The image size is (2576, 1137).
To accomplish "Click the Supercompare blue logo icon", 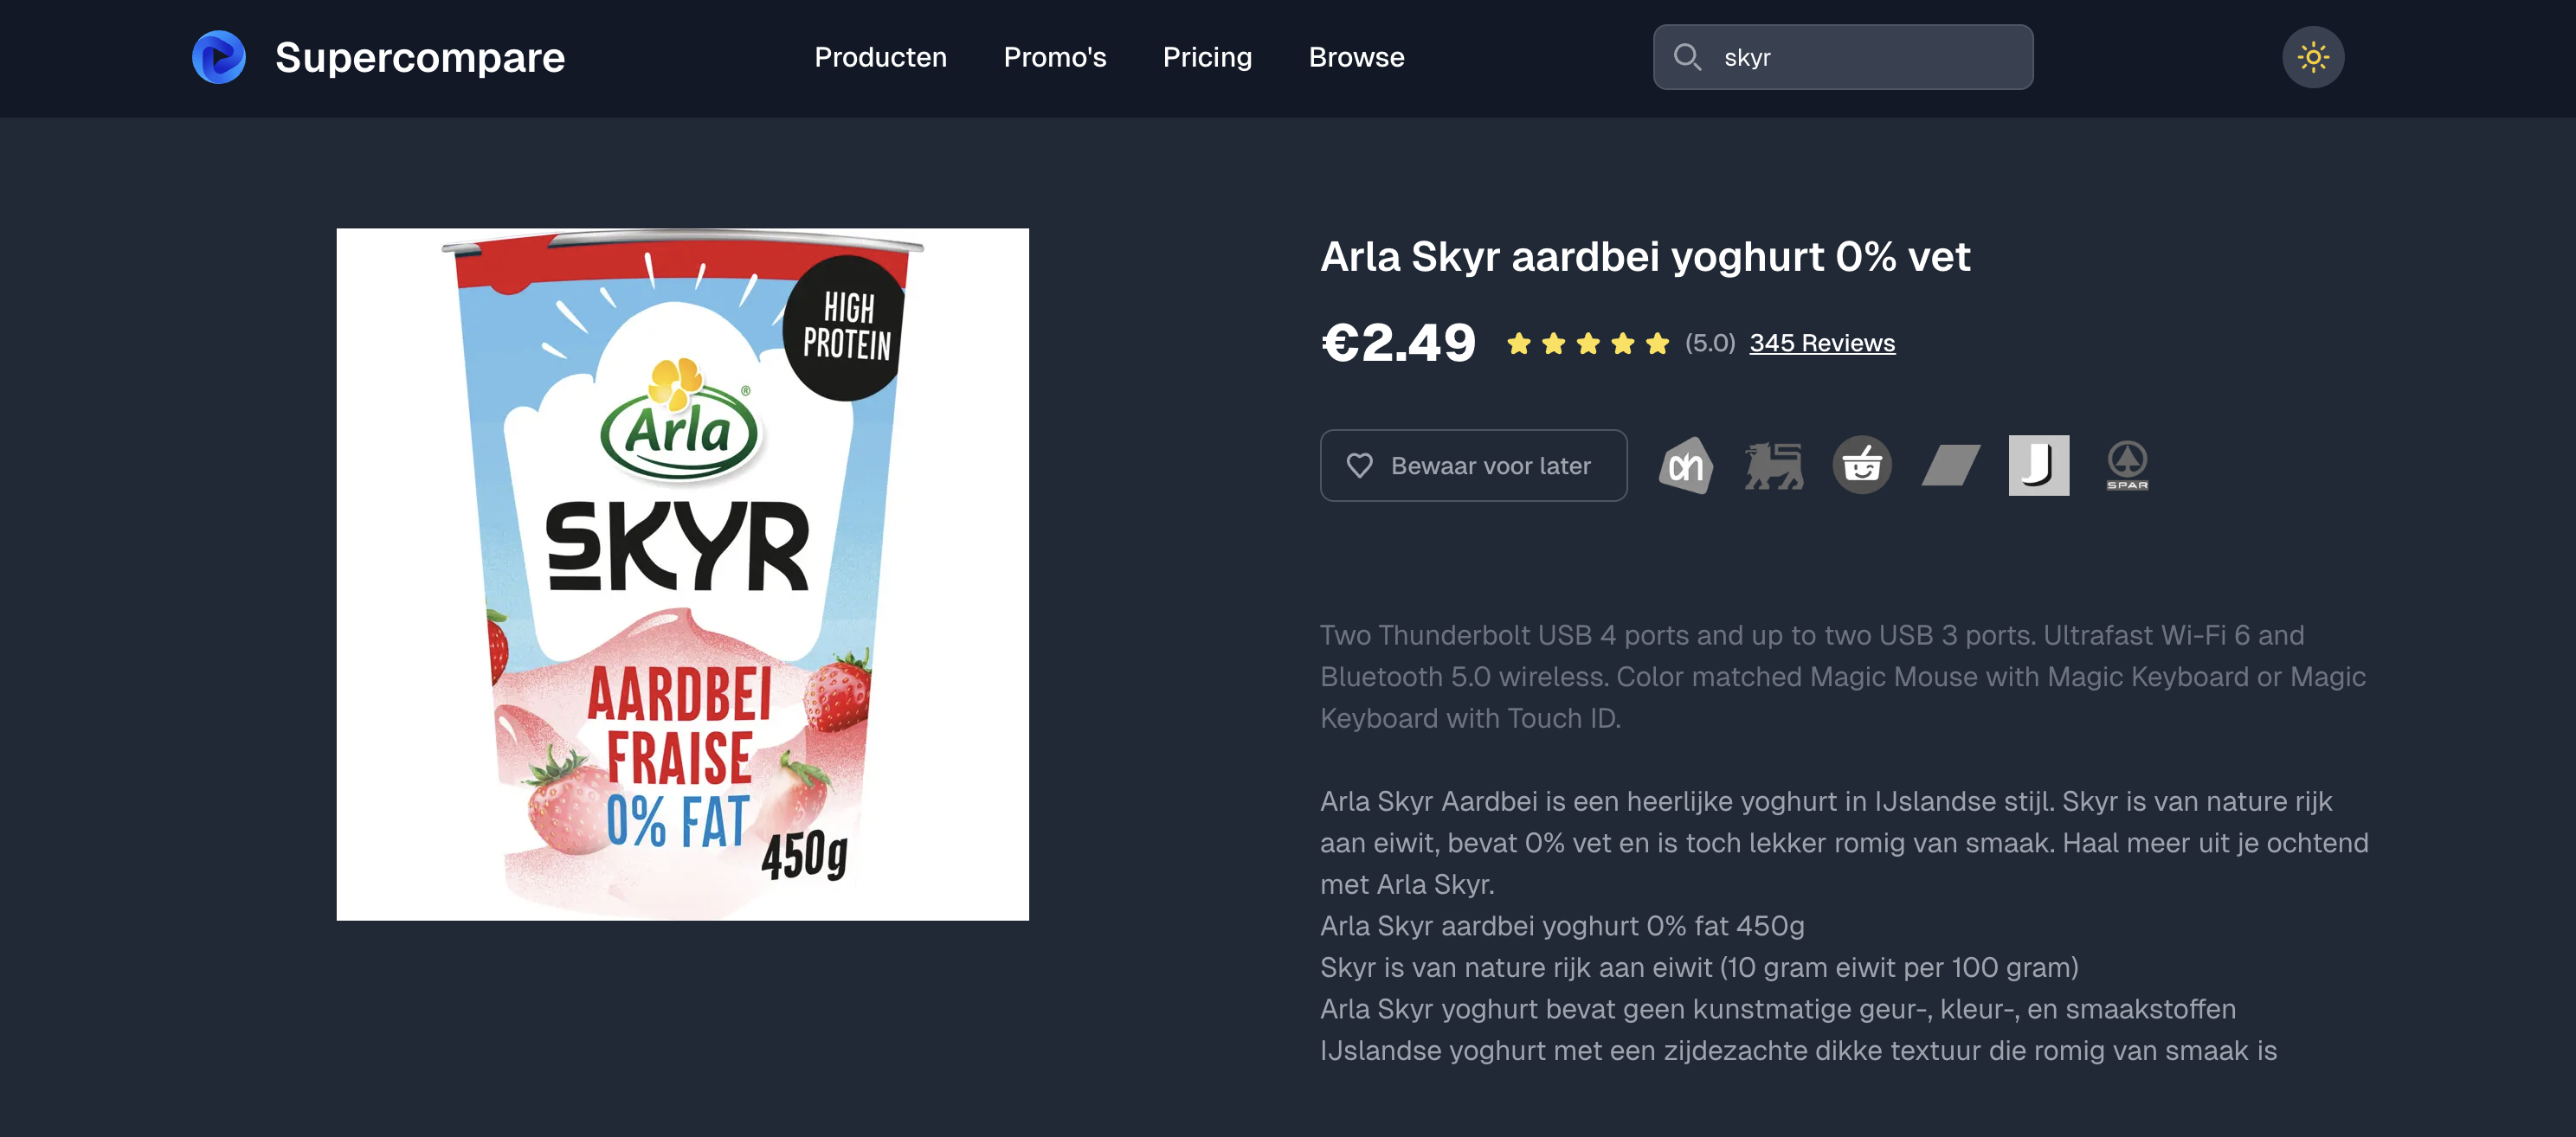I will coord(219,57).
